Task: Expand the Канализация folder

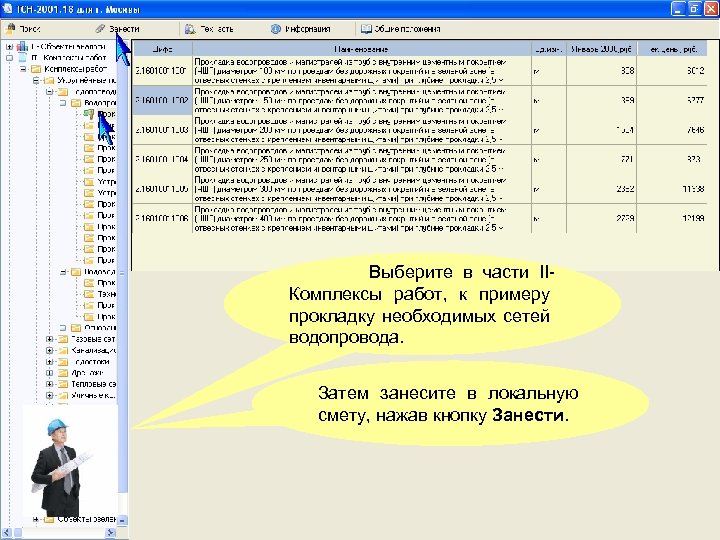Action: [50, 350]
